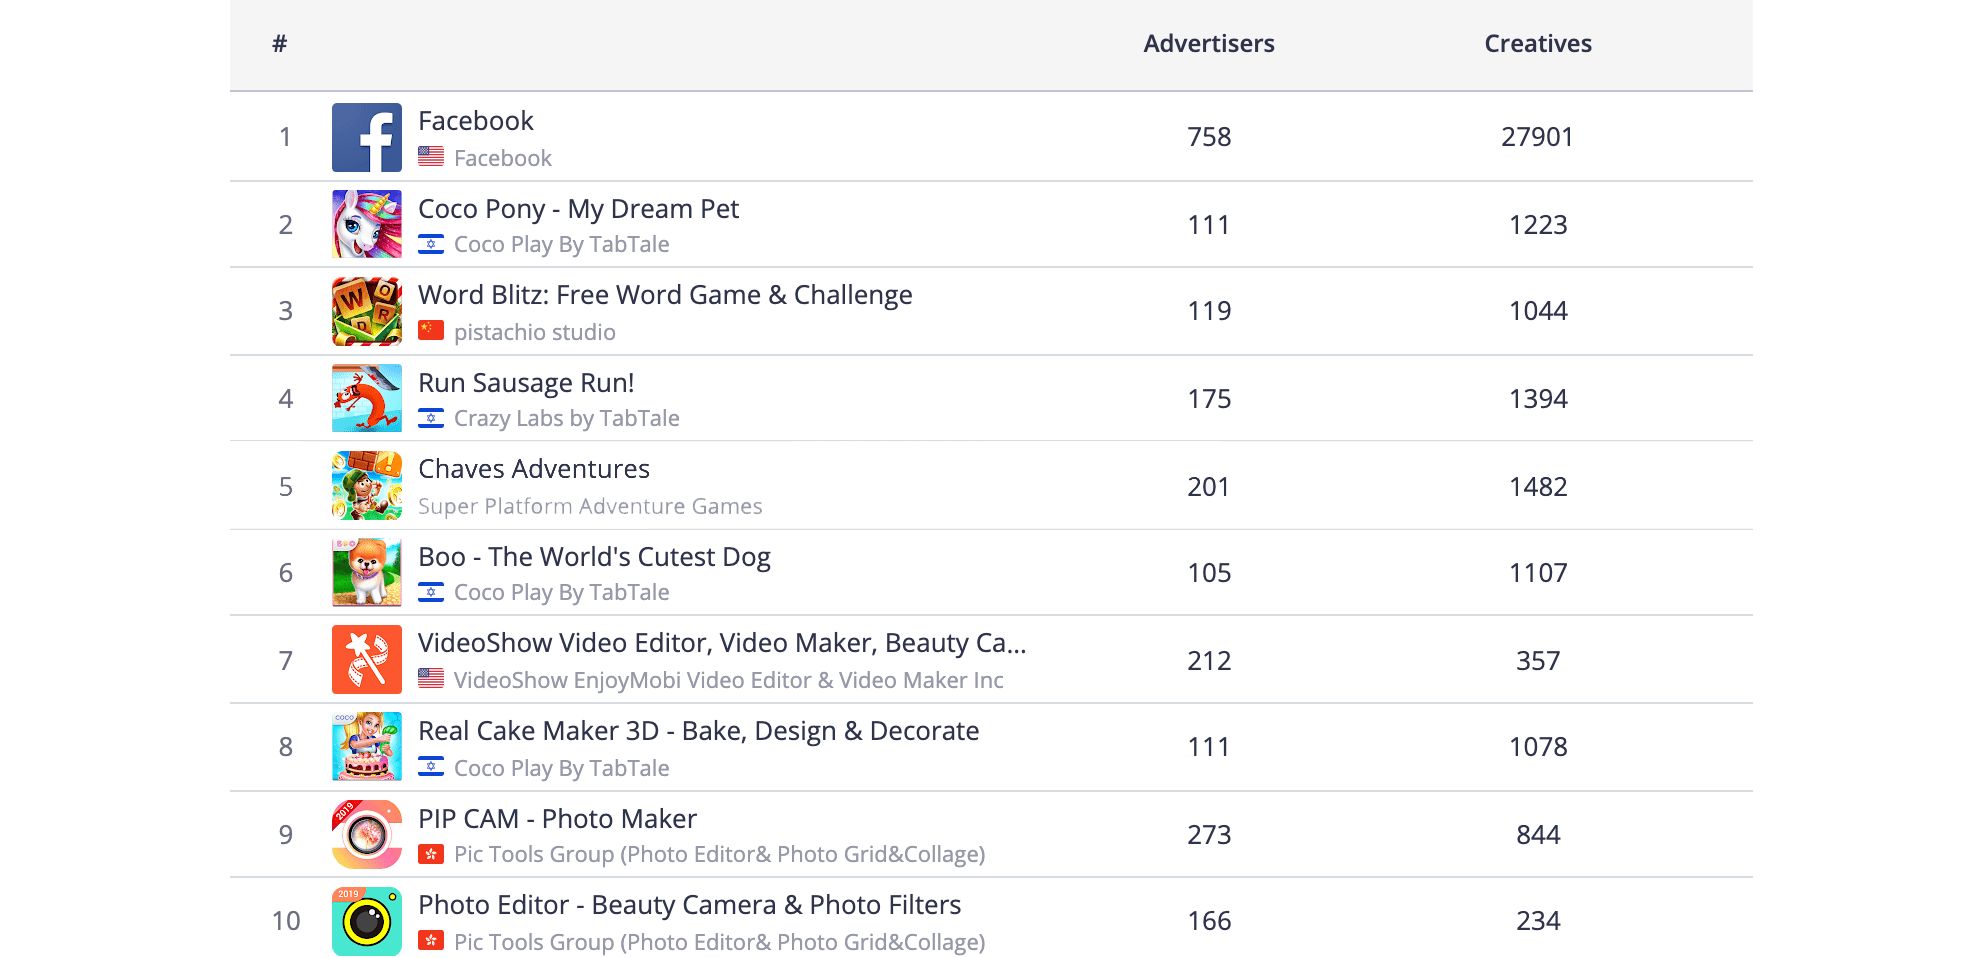Open the Chaves Adventures app icon
The height and width of the screenshot is (958, 1984).
367,485
